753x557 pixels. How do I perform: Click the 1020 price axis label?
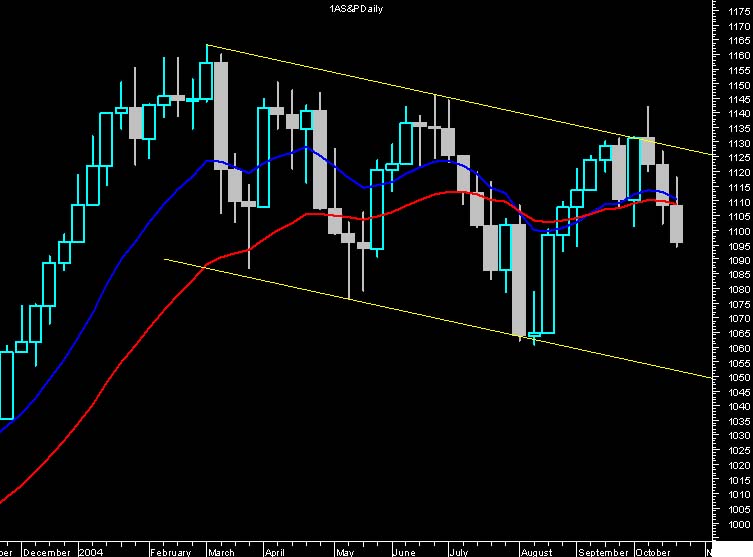click(739, 465)
